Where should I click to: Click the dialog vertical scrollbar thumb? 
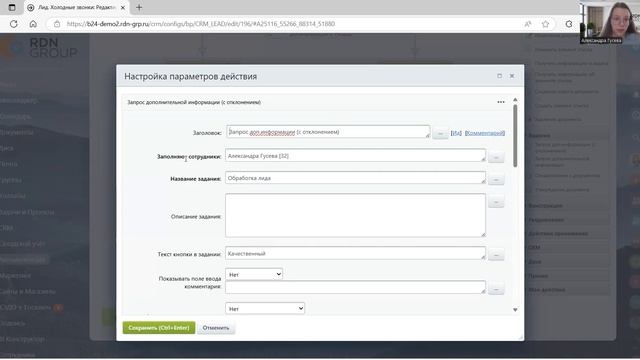[515, 136]
